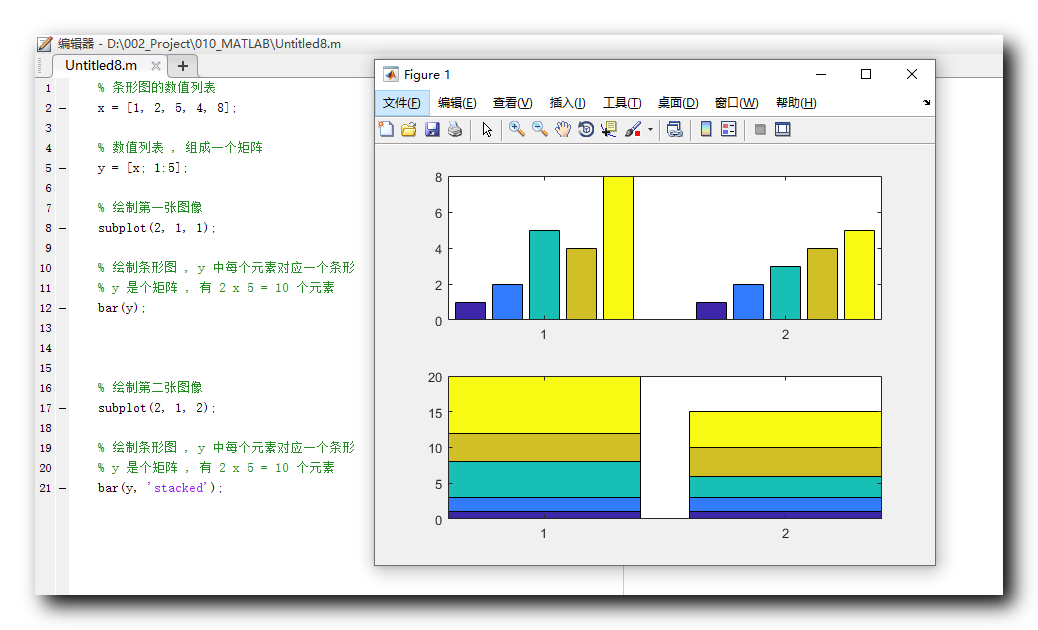Set breakpoint dash at line 17

62,408
